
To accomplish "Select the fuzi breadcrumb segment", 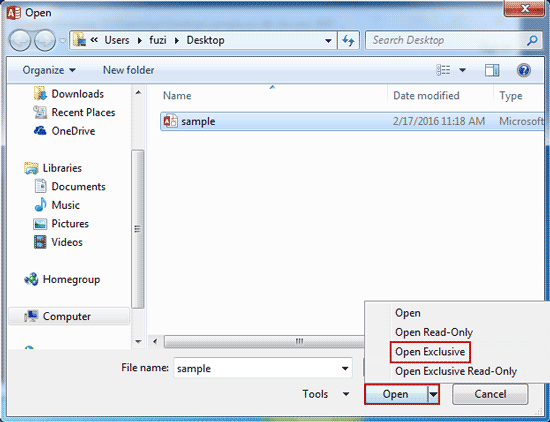I will pos(158,40).
